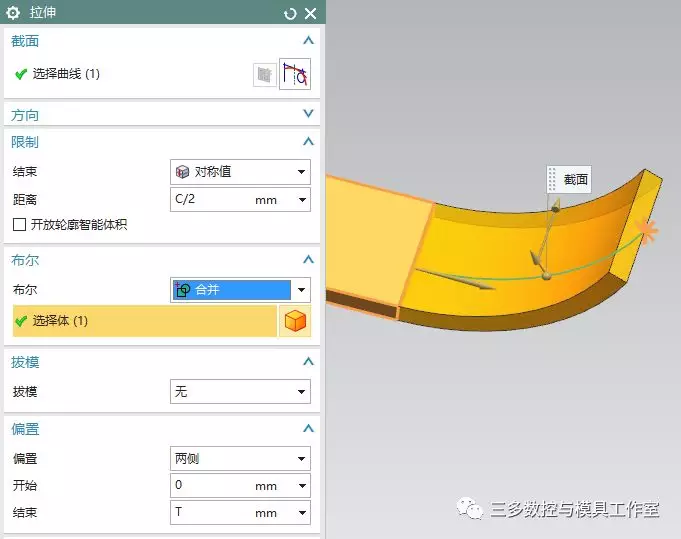Open the offset end options arrow
The width and height of the screenshot is (681, 539).
pos(302,513)
